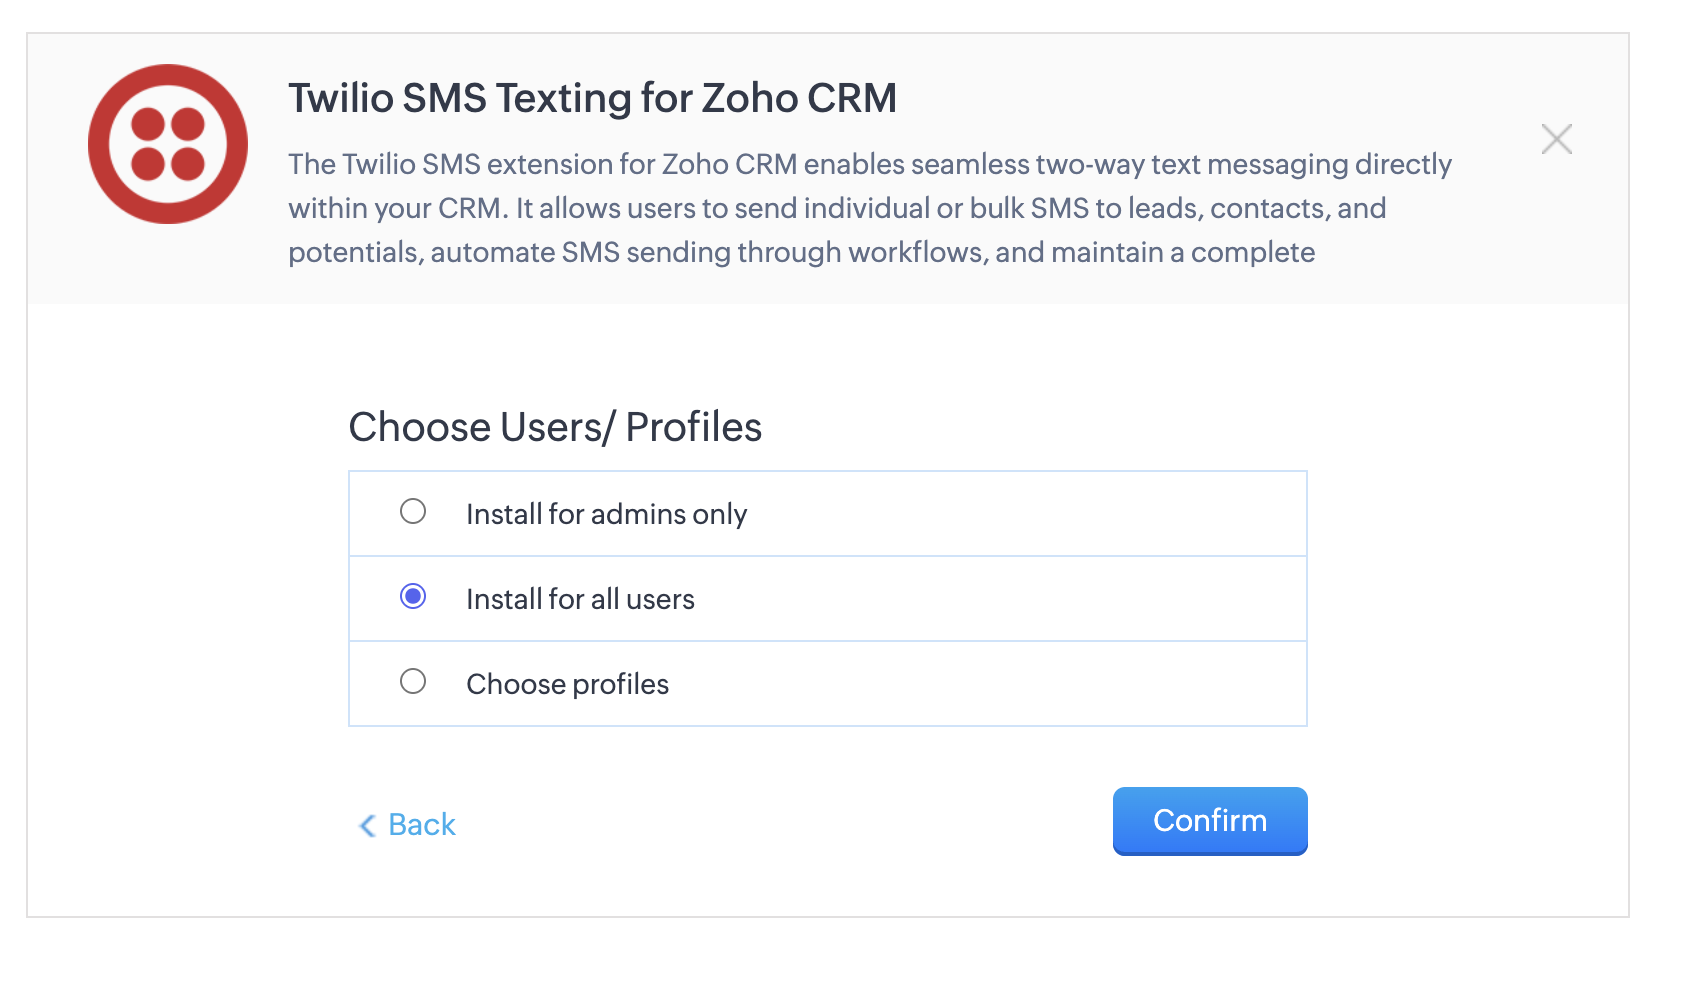
Task: Select the Choose profiles radio button
Action: 413,682
